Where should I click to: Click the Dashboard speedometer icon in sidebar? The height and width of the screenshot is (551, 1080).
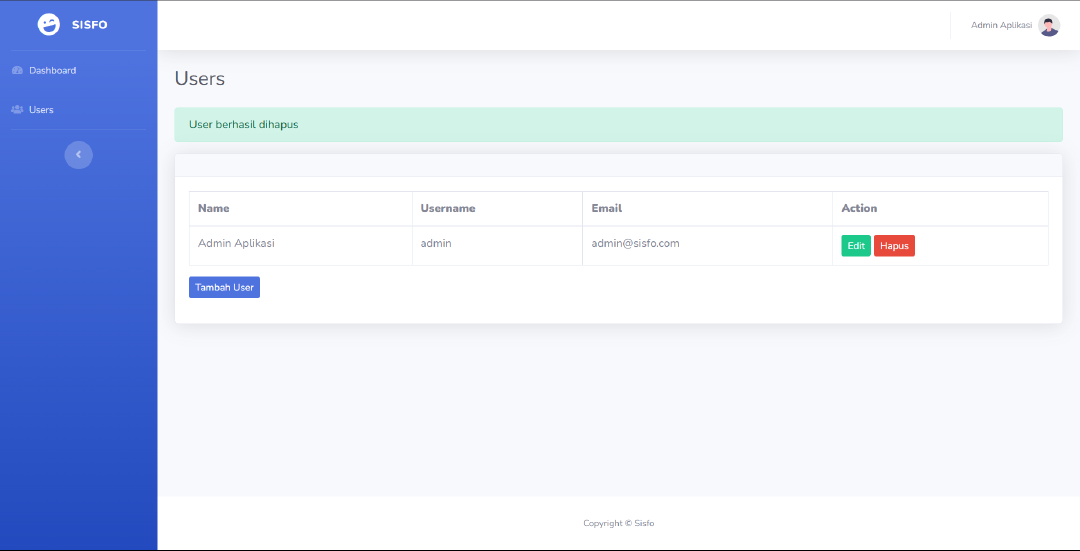point(17,71)
